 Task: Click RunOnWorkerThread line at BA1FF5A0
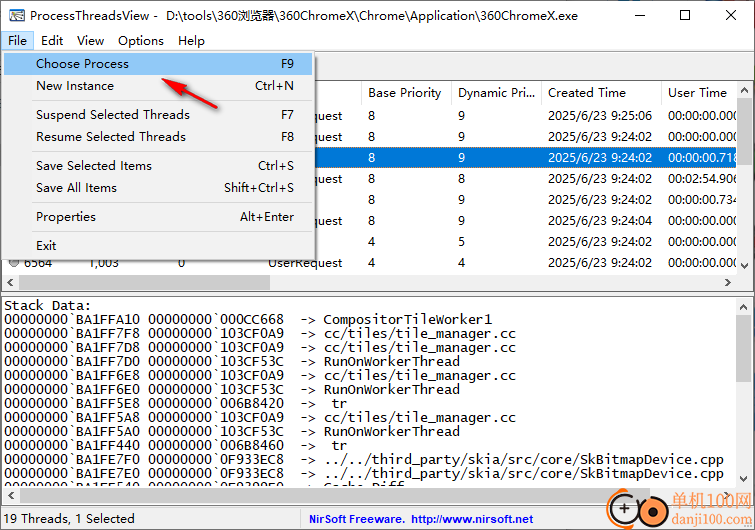(232, 431)
